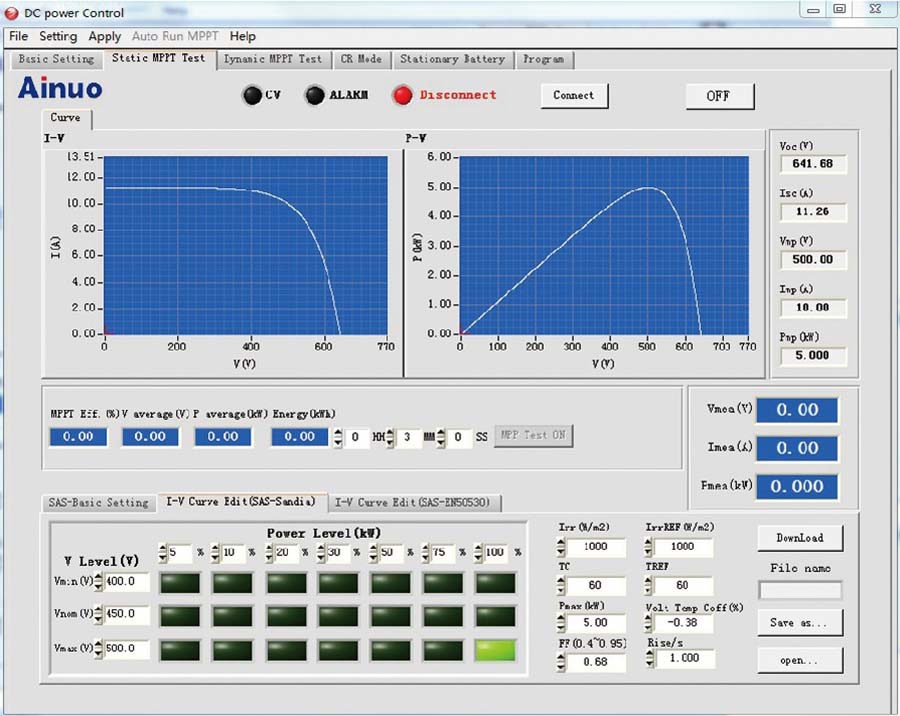Viewport: 900px width, 716px height.
Task: Click the DC power Control title bar icon
Action: coord(10,12)
